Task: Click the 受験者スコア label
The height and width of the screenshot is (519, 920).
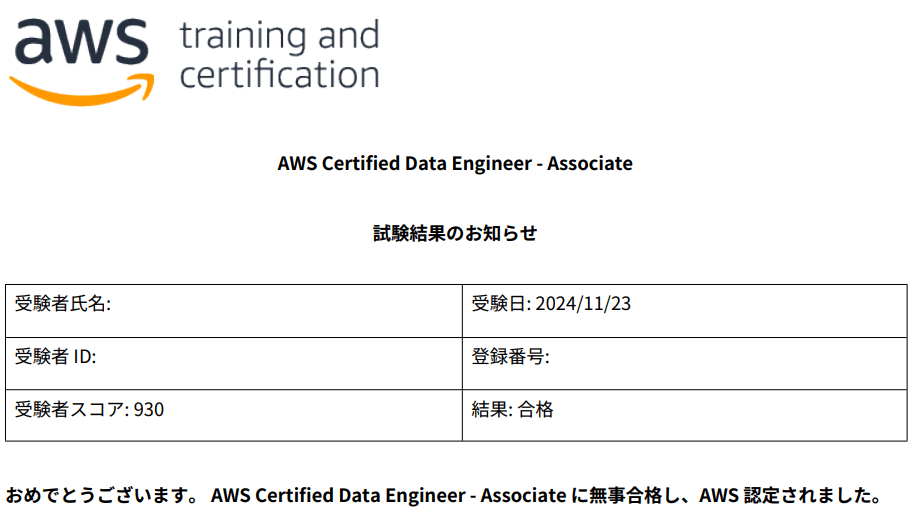Action: [69, 409]
